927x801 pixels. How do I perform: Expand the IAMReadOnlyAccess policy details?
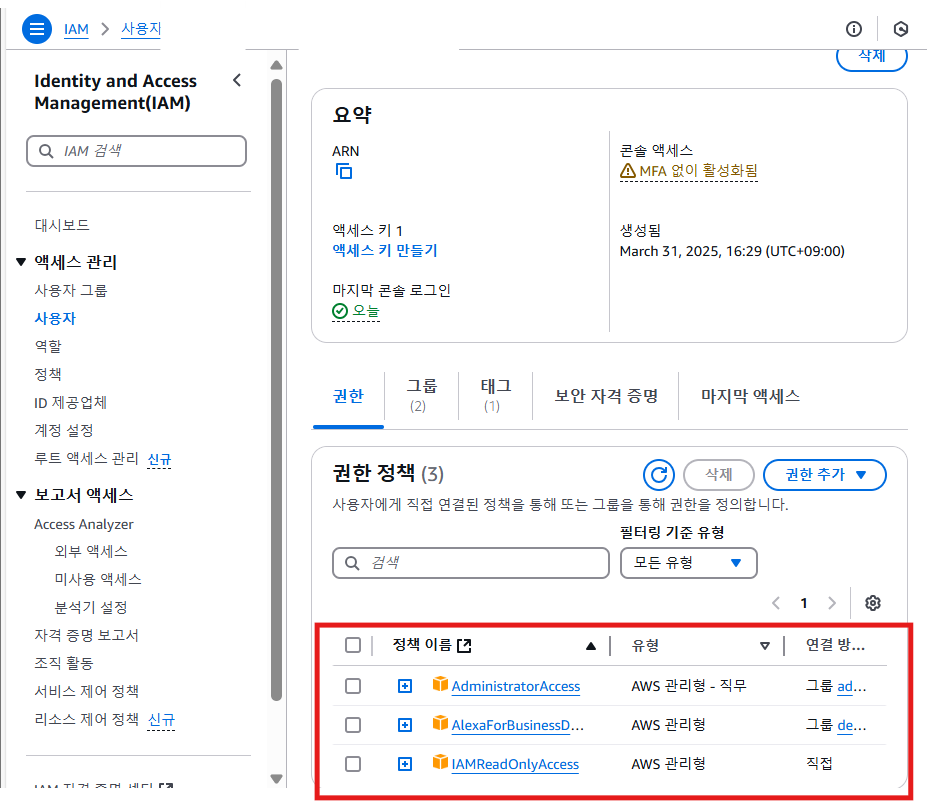coord(405,764)
